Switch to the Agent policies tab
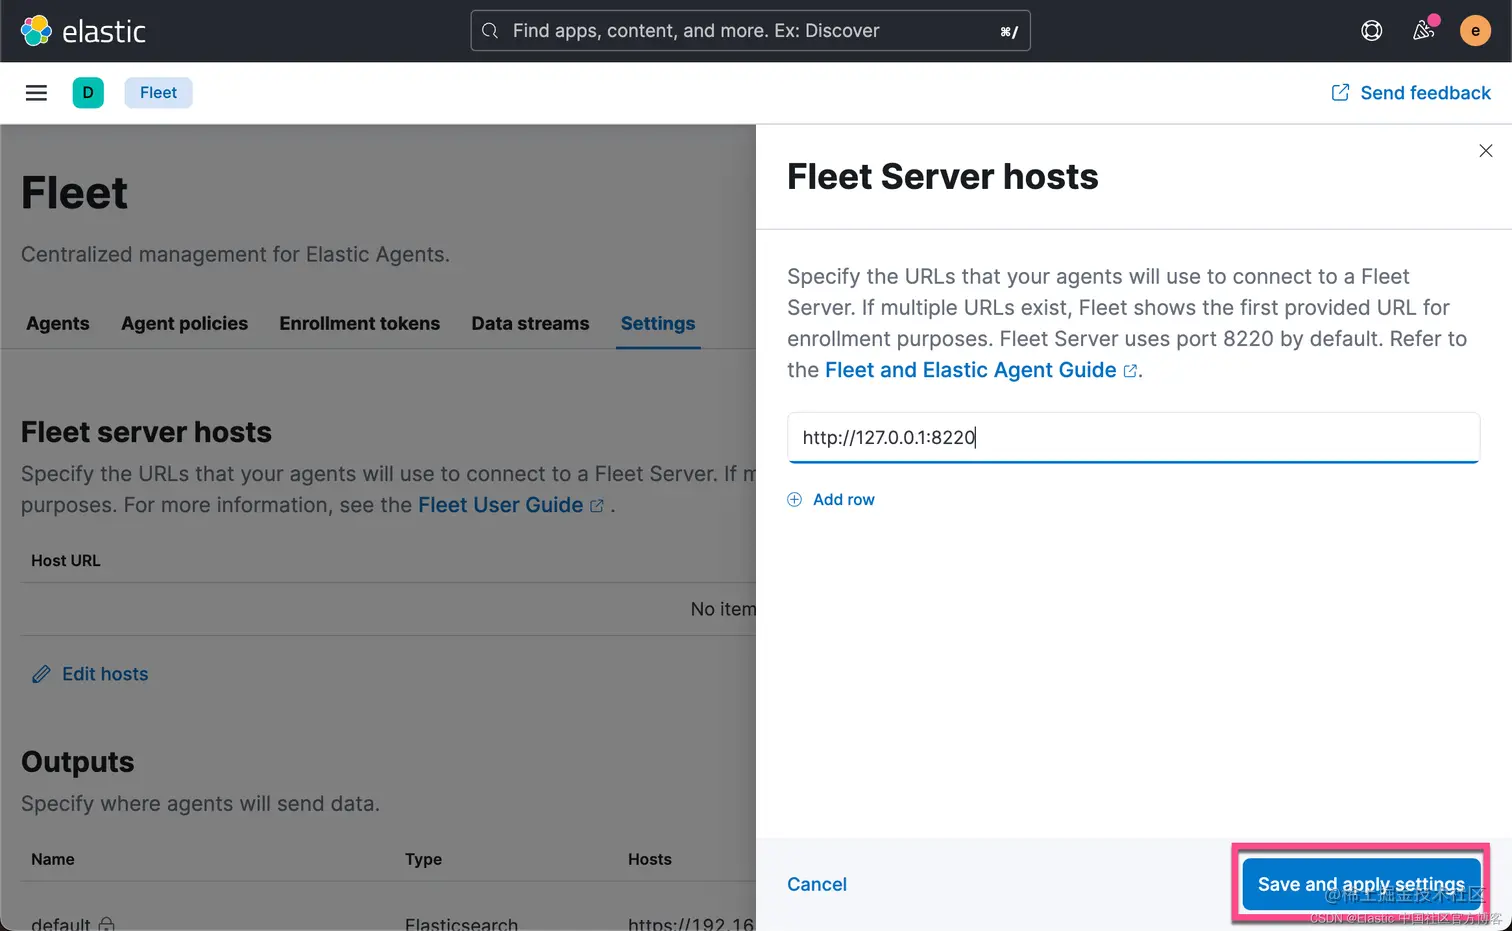 184,323
